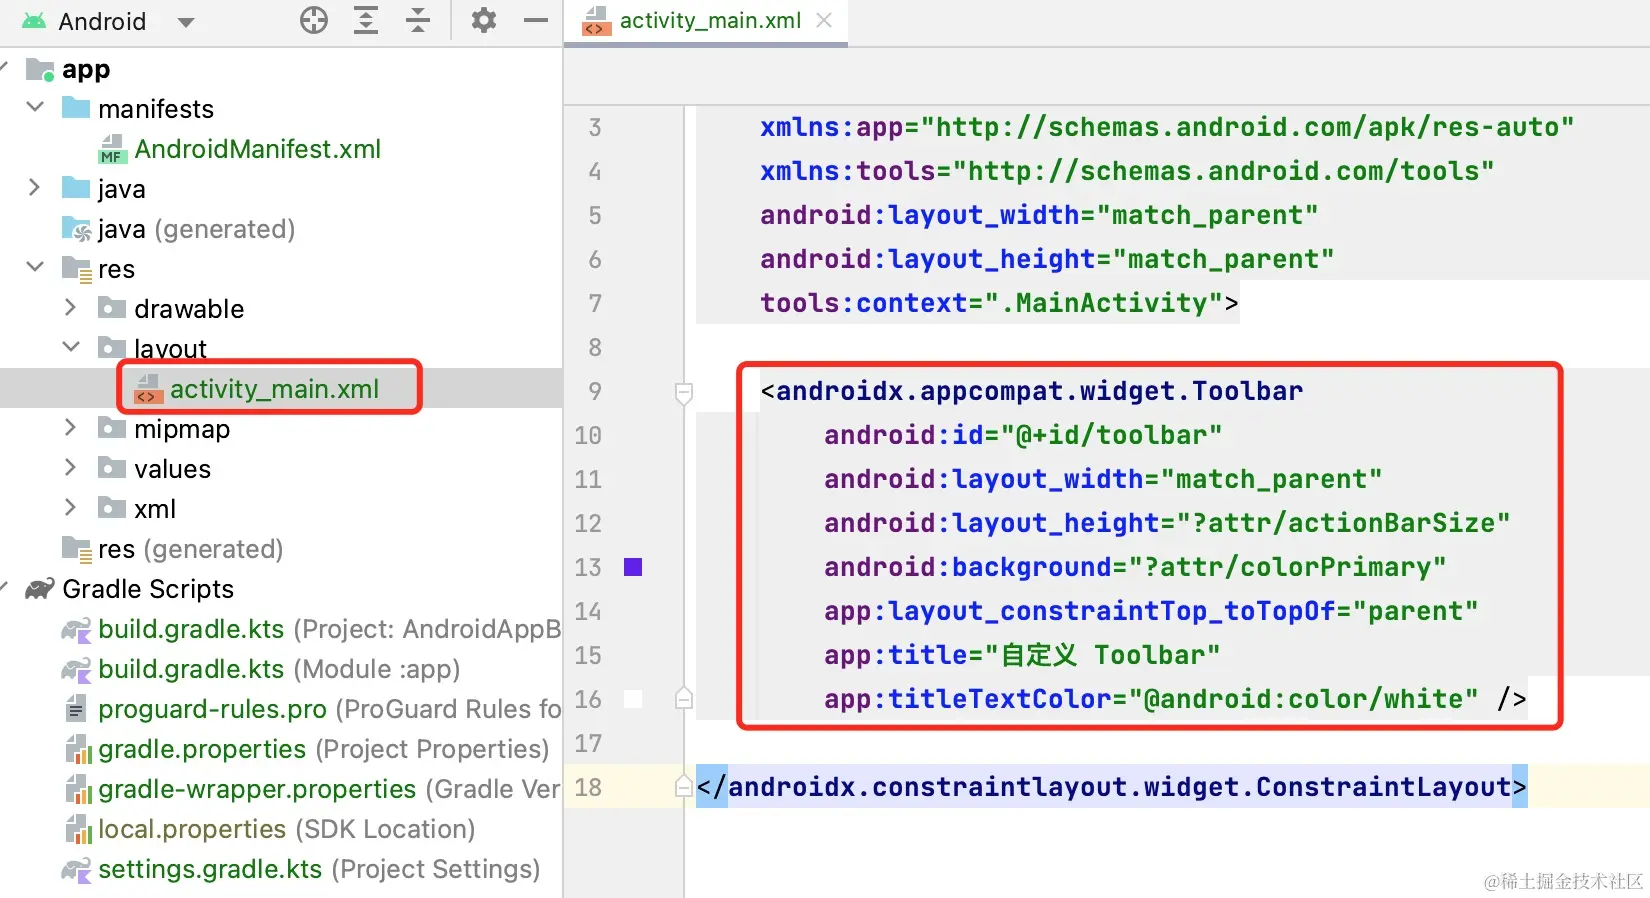Select the java (generated) folder
Viewport: 1650px width, 898px height.
(197, 229)
